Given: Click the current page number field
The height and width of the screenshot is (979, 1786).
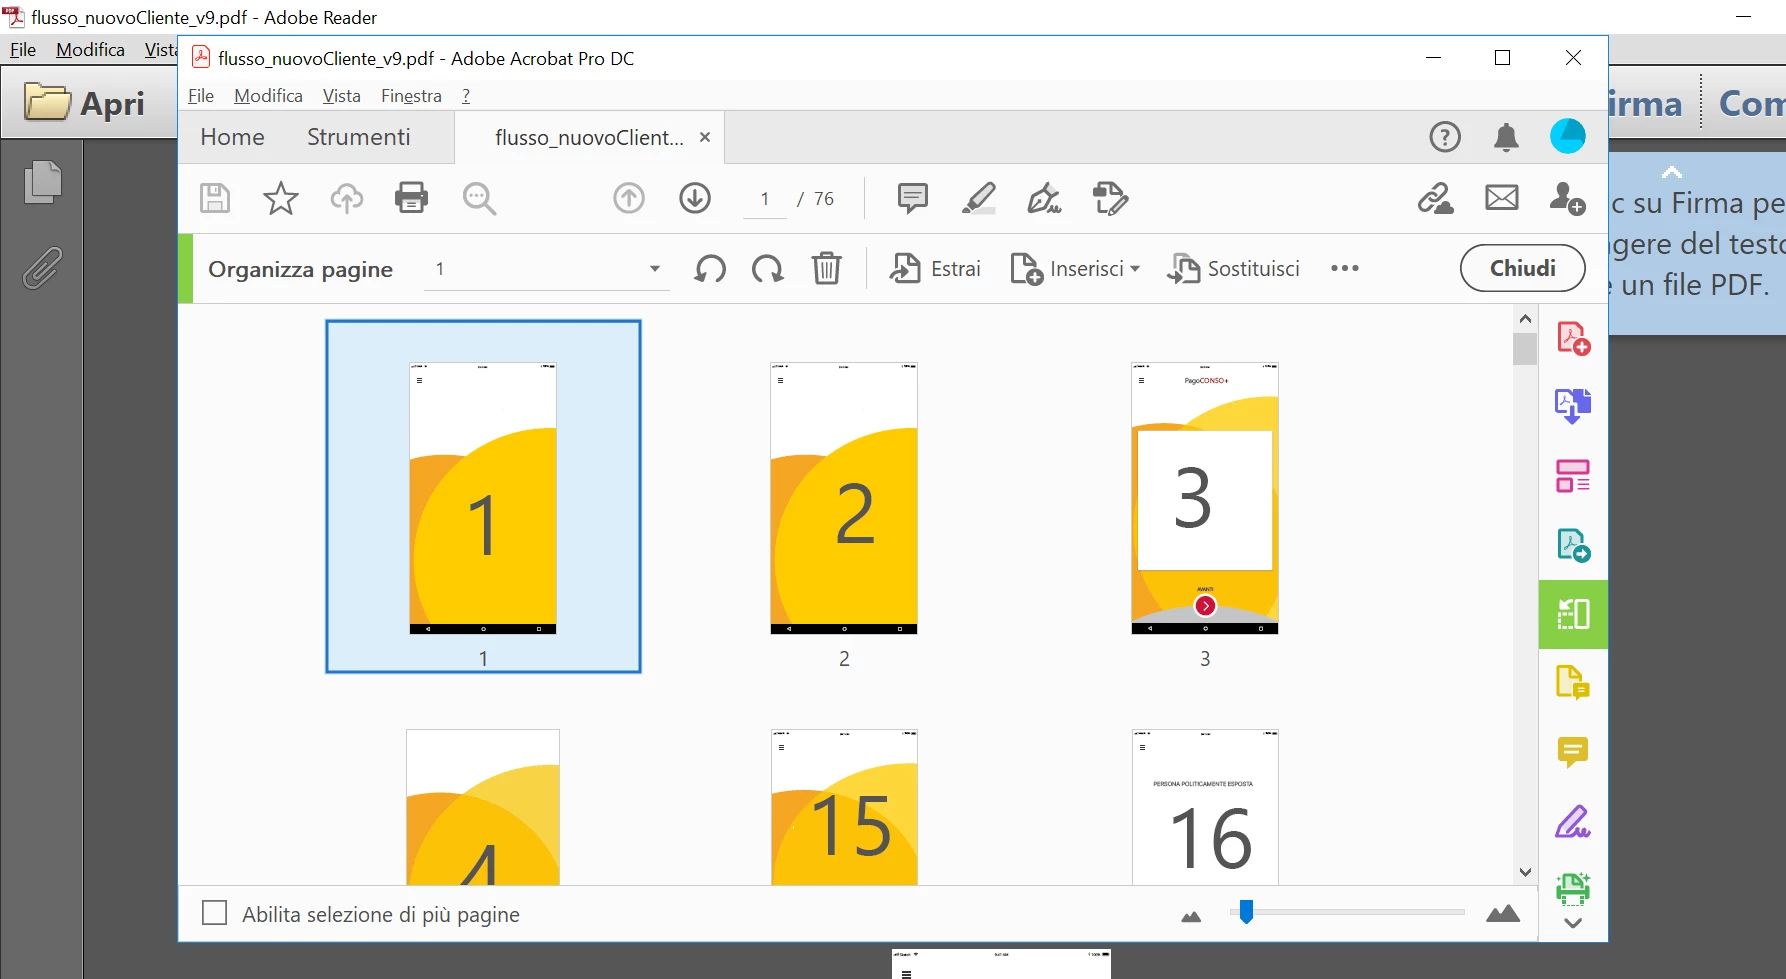Looking at the screenshot, I should point(766,199).
